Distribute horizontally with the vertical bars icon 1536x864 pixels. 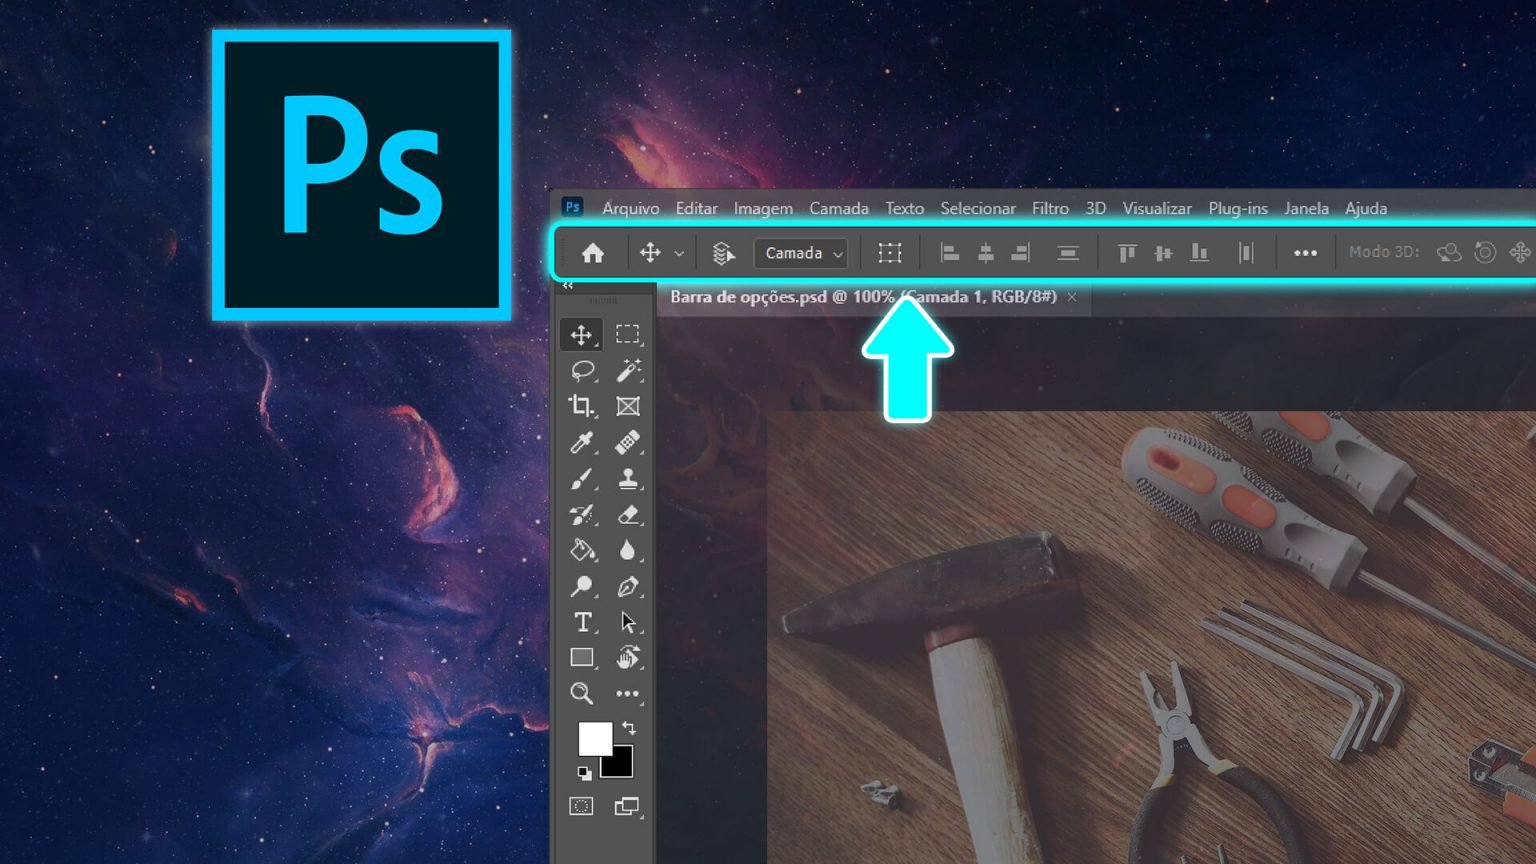[1245, 253]
